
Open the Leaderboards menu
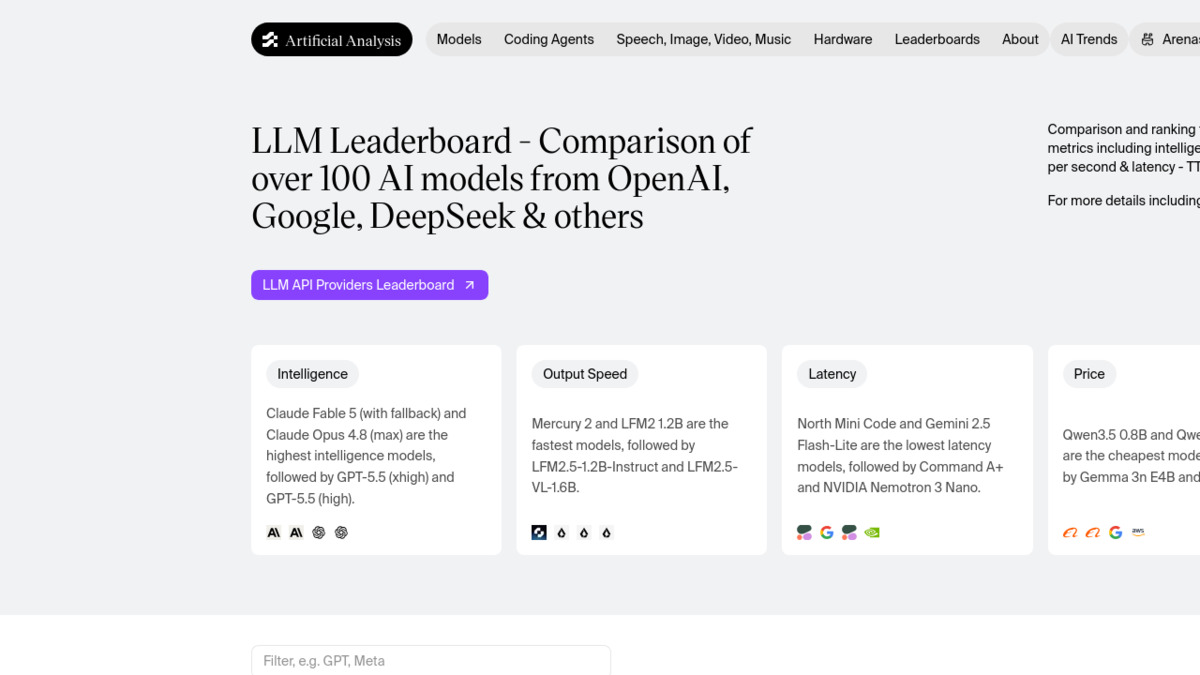coord(937,40)
